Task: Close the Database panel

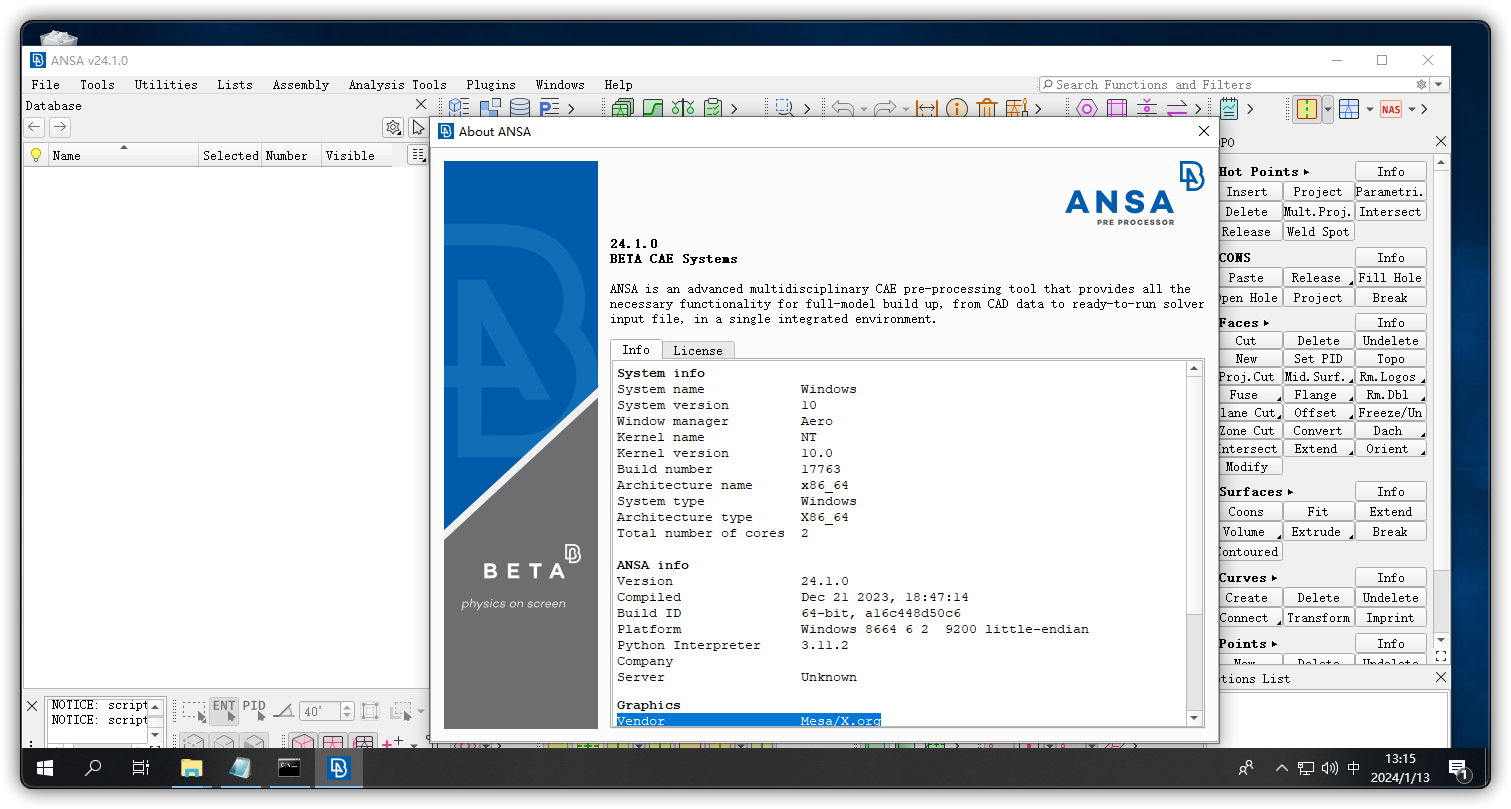Action: click(x=420, y=105)
